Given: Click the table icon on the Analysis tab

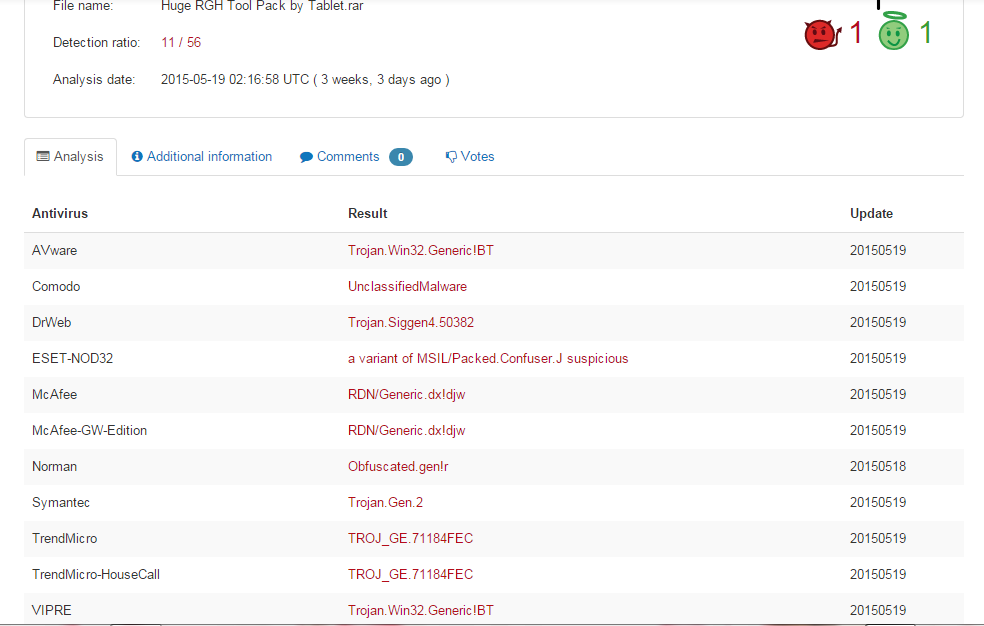Looking at the screenshot, I should [43, 157].
